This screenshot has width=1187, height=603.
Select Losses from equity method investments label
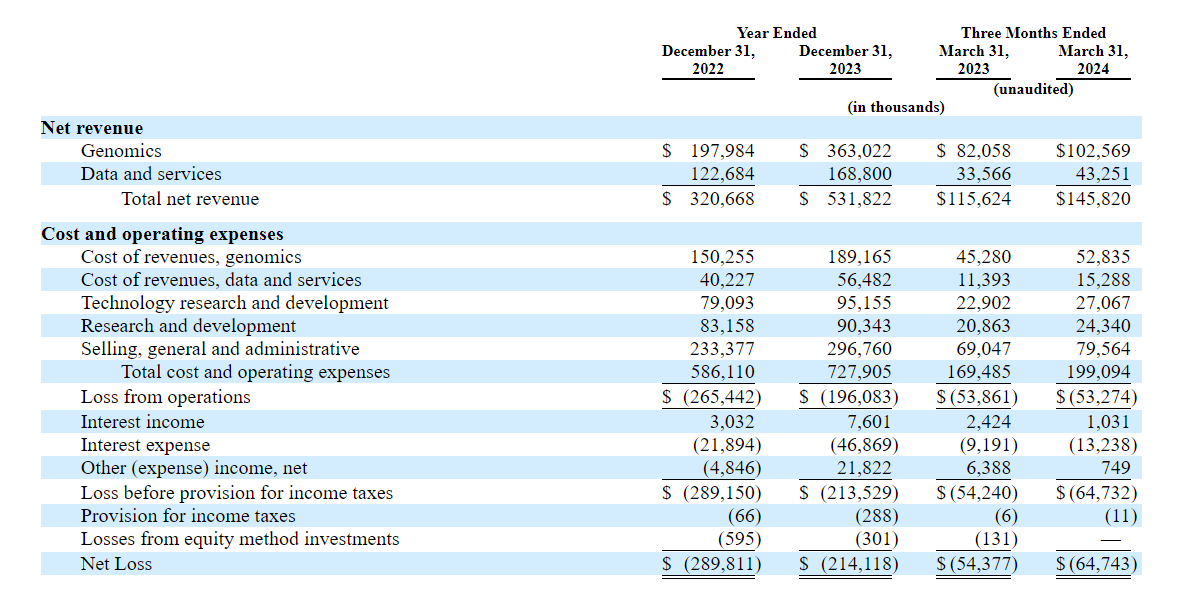click(x=240, y=539)
